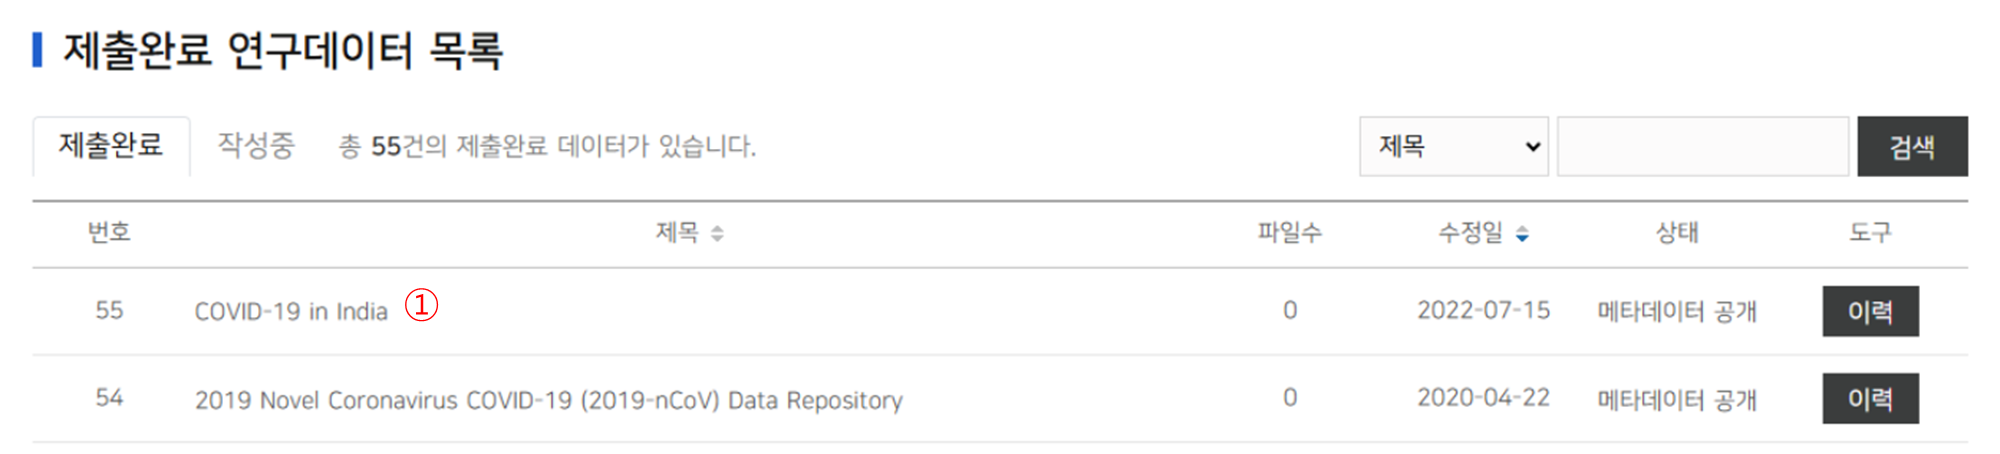Click the 파일수 column header
This screenshot has height=454, width=2000.
(x=1289, y=233)
